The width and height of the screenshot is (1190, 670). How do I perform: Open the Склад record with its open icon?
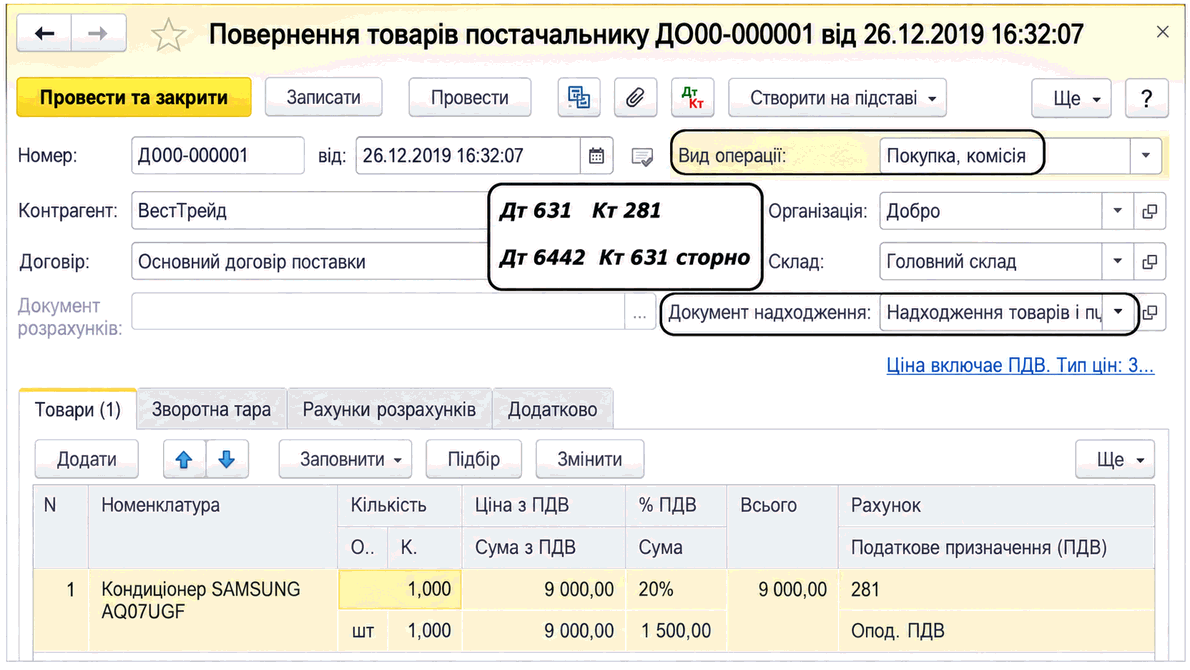pyautogui.click(x=1150, y=262)
